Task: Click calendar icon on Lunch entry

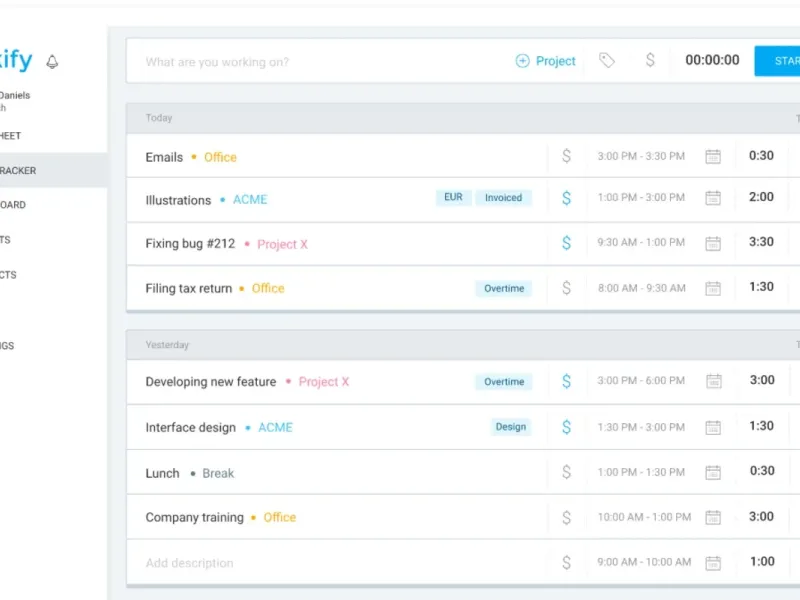Action: (713, 472)
